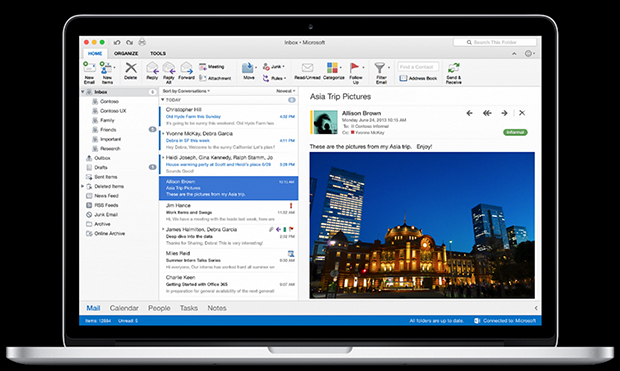Create a New Email from the ribbon
This screenshot has height=371, width=620.
click(89, 72)
